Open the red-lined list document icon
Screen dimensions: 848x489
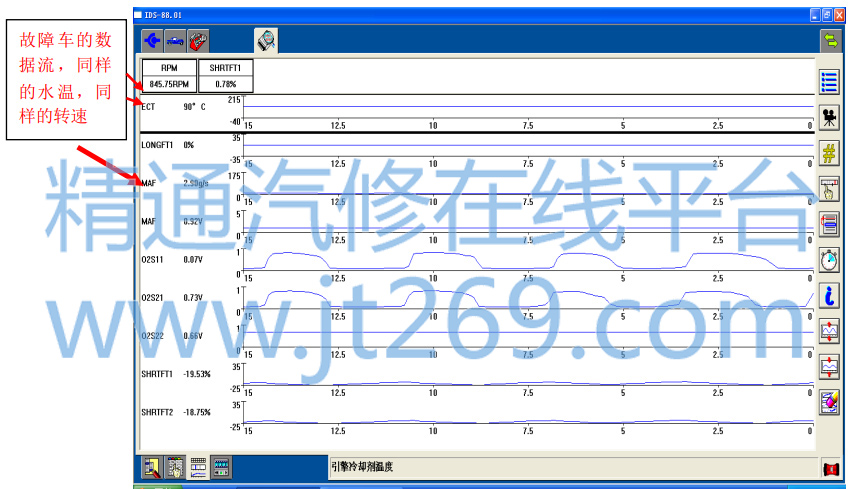pos(829,224)
